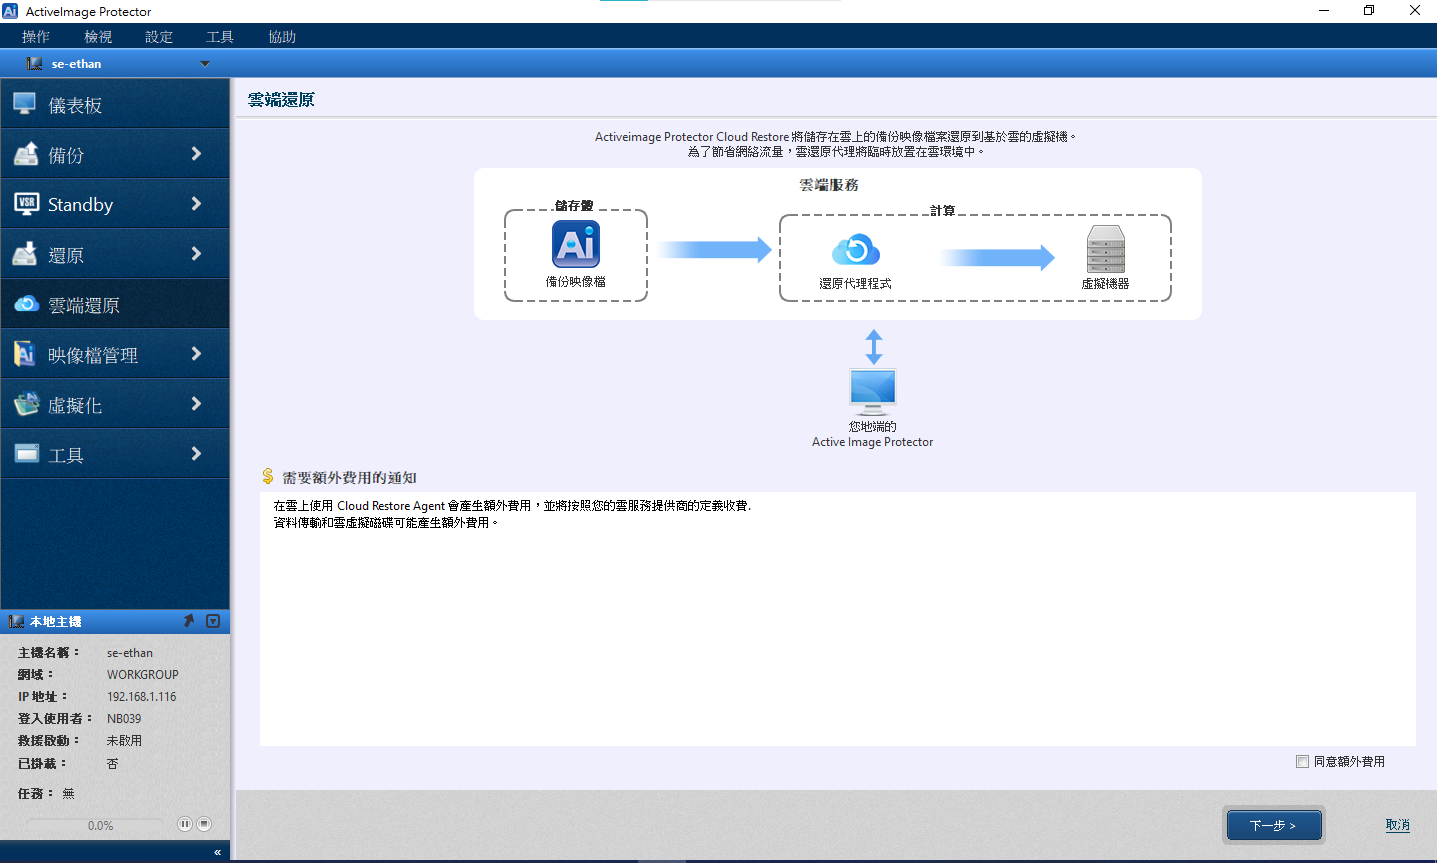Image resolution: width=1437 pixels, height=863 pixels.
Task: Enable the 同意額外費用 checkbox
Action: pyautogui.click(x=1302, y=762)
